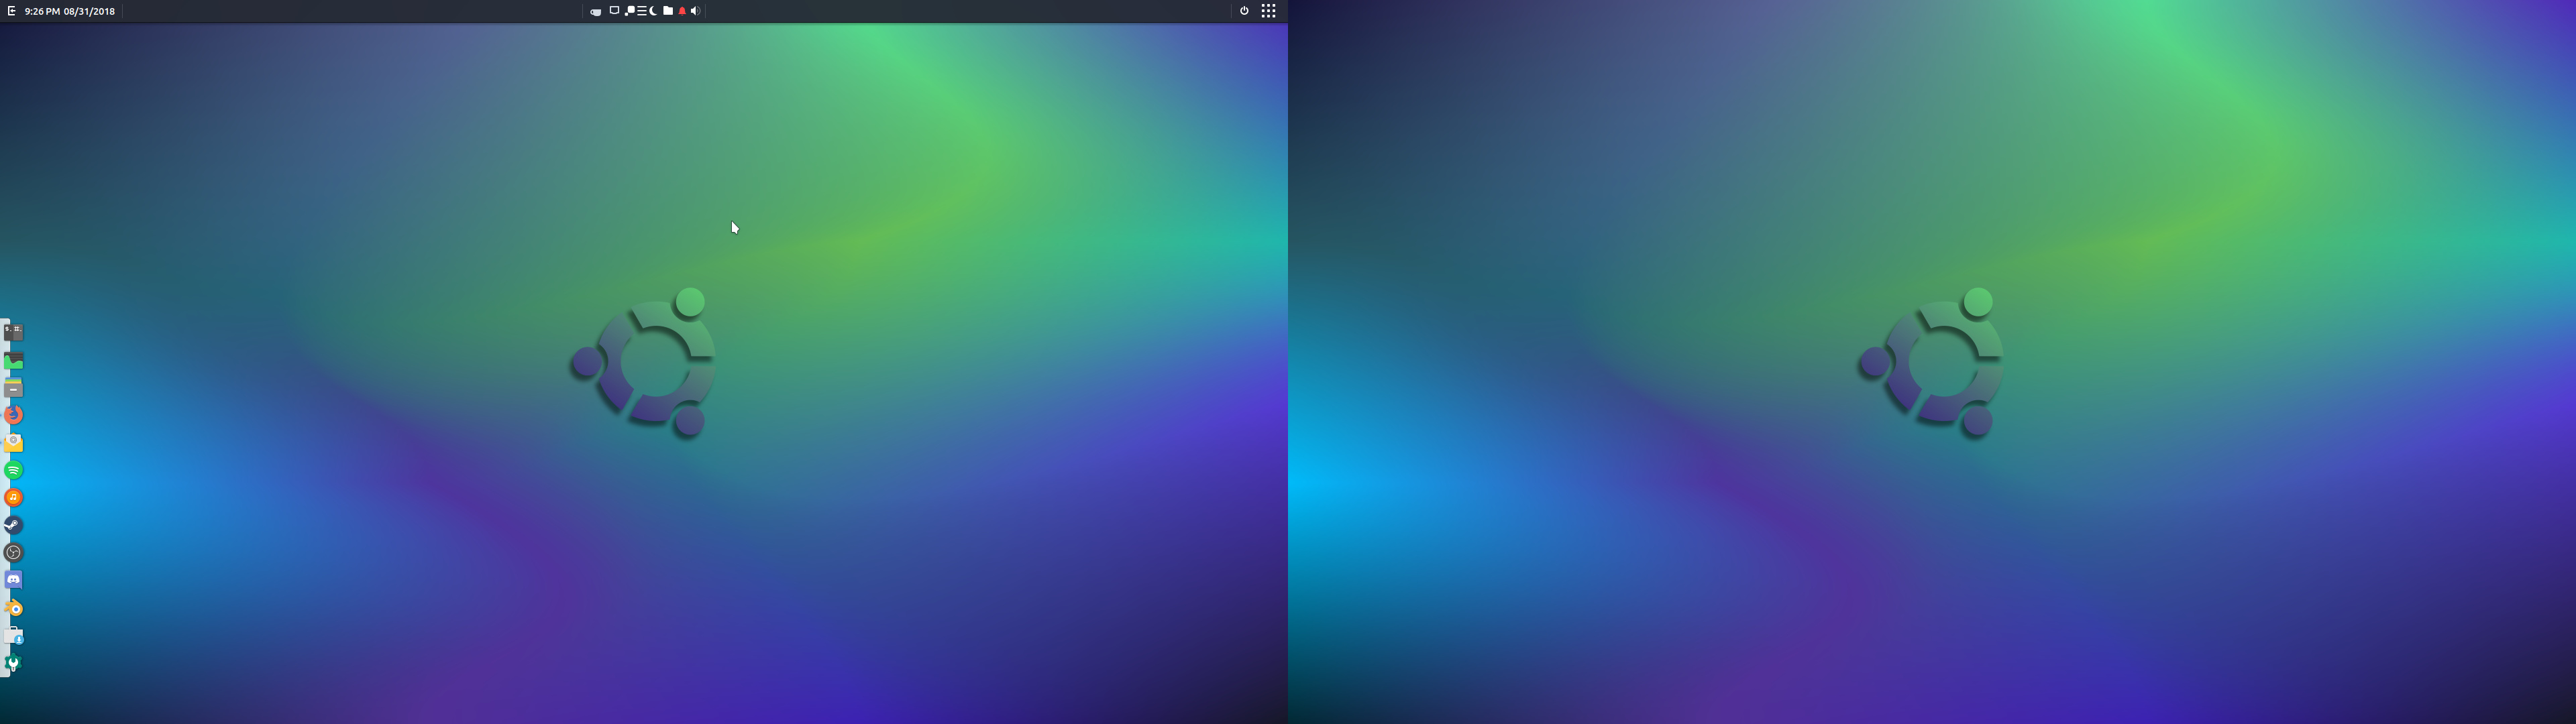Launch Blender from the dock
Image resolution: width=2576 pixels, height=724 pixels.
point(13,607)
